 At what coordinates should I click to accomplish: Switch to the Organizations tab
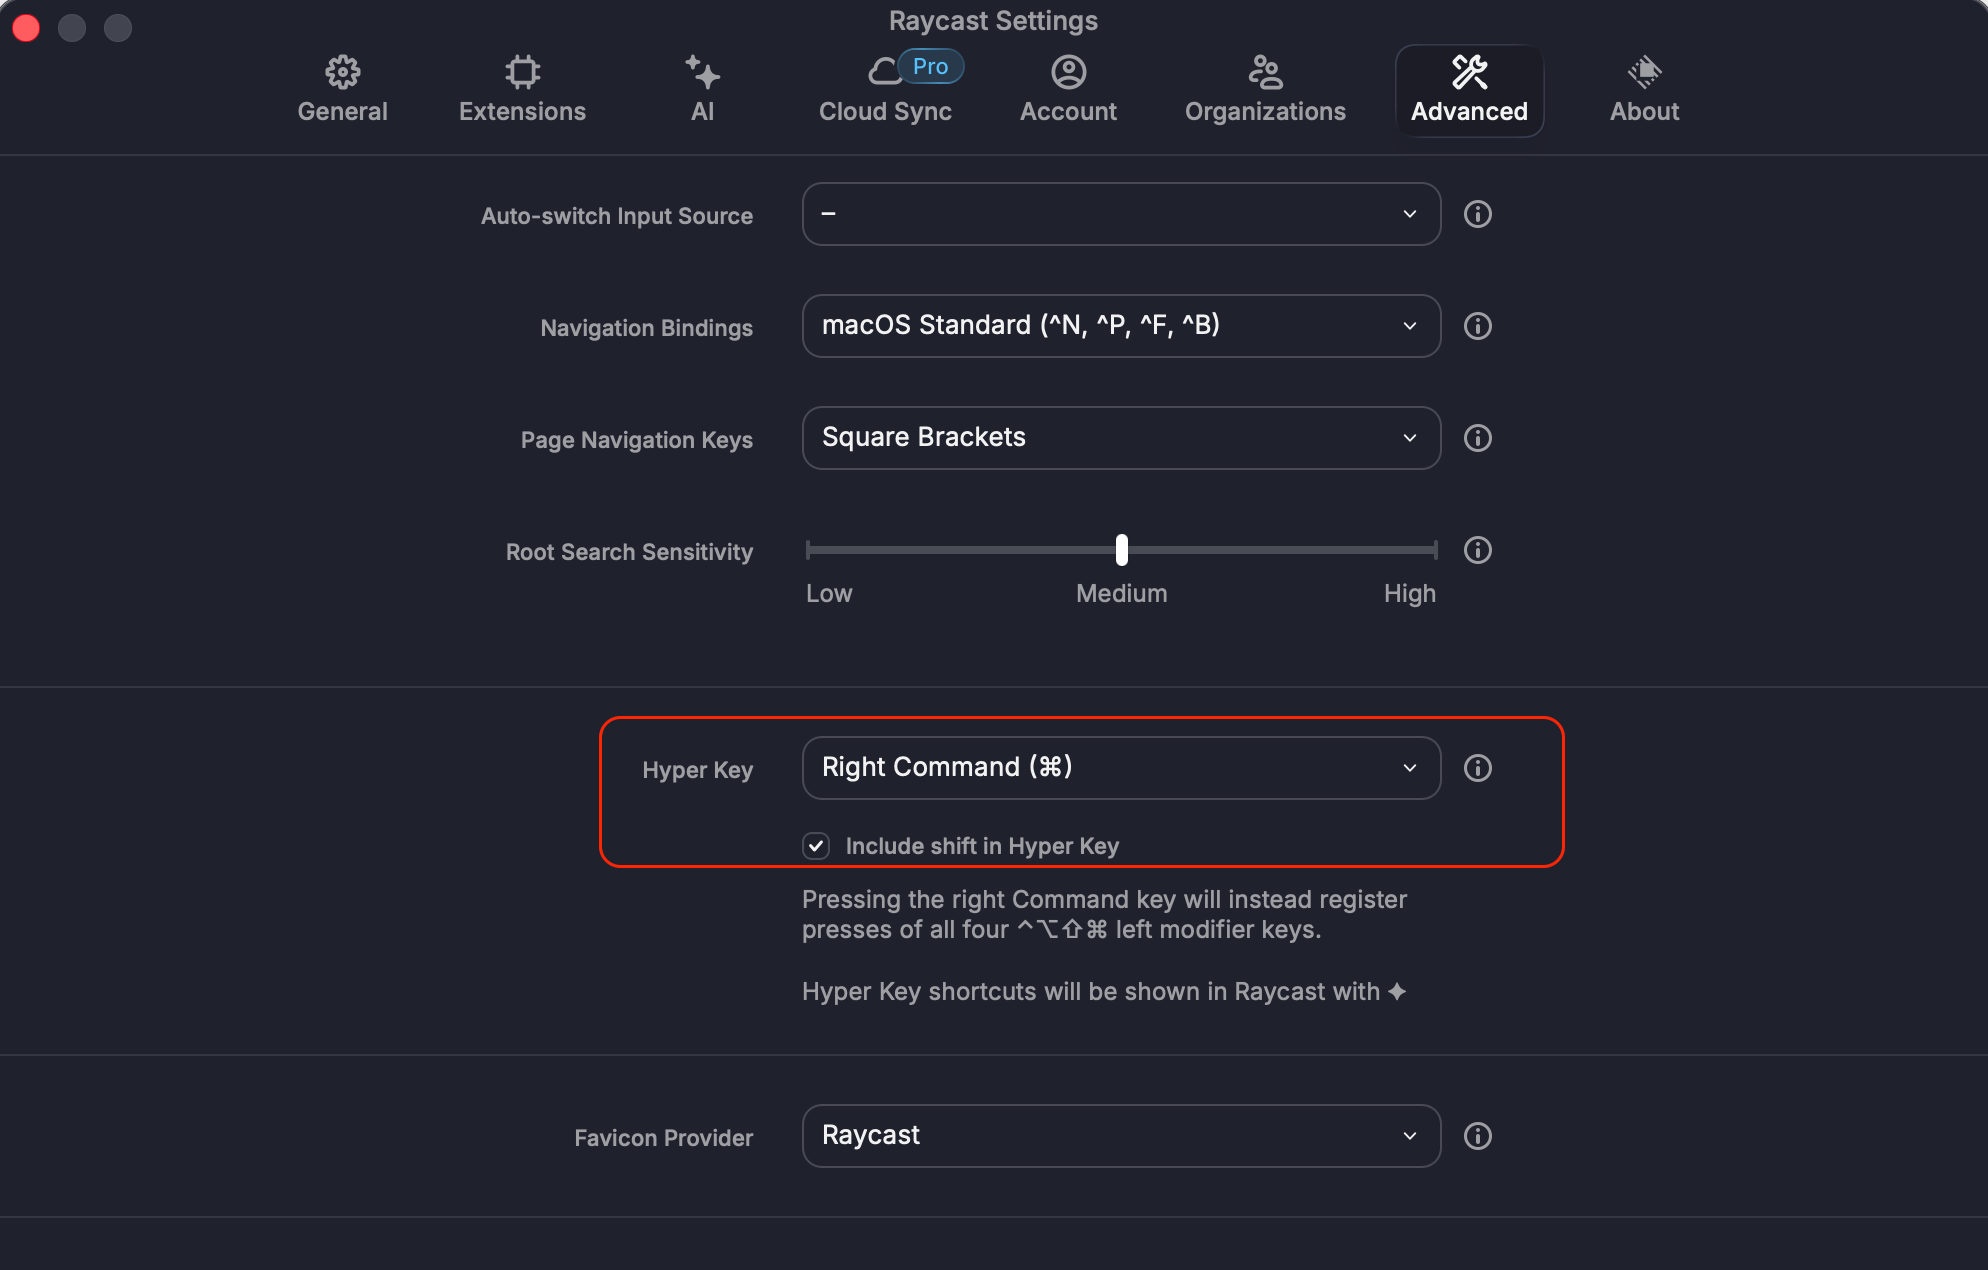tap(1265, 90)
